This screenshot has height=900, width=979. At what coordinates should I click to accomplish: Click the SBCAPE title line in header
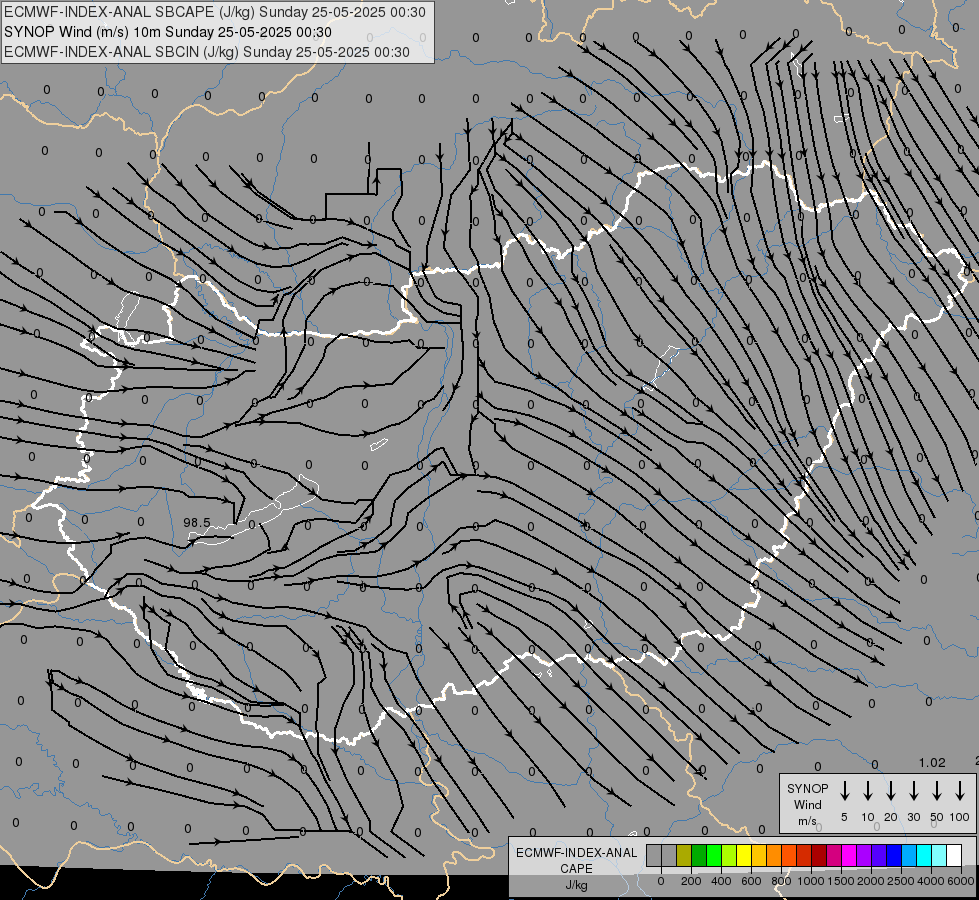click(x=215, y=12)
